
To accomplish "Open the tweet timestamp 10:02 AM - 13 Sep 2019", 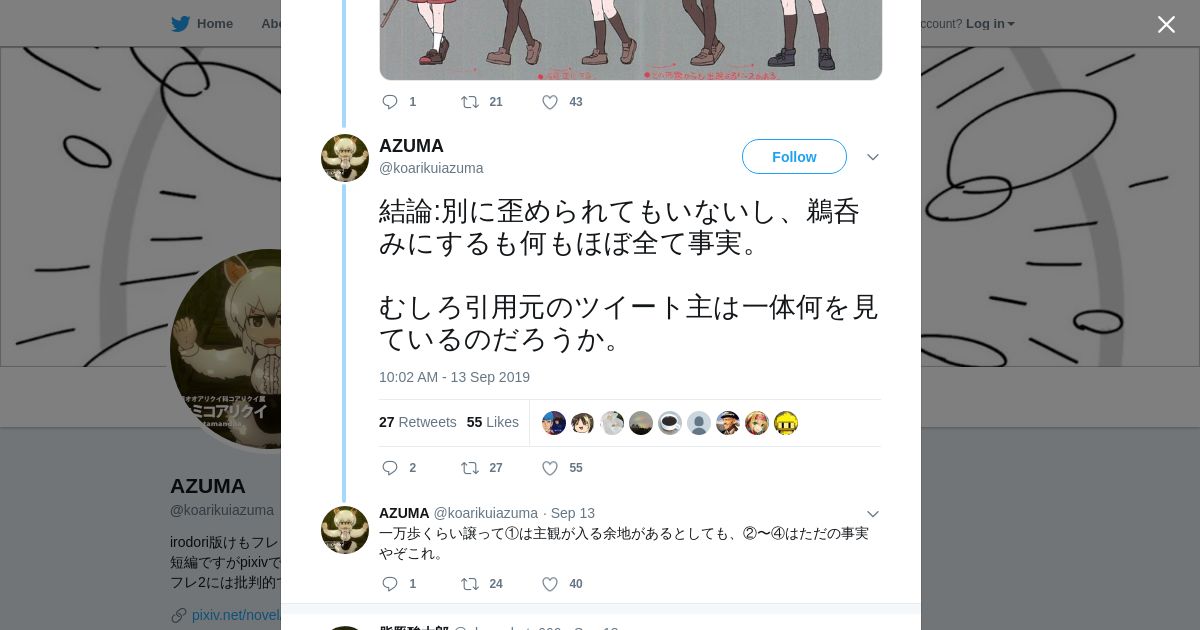I will coord(454,377).
